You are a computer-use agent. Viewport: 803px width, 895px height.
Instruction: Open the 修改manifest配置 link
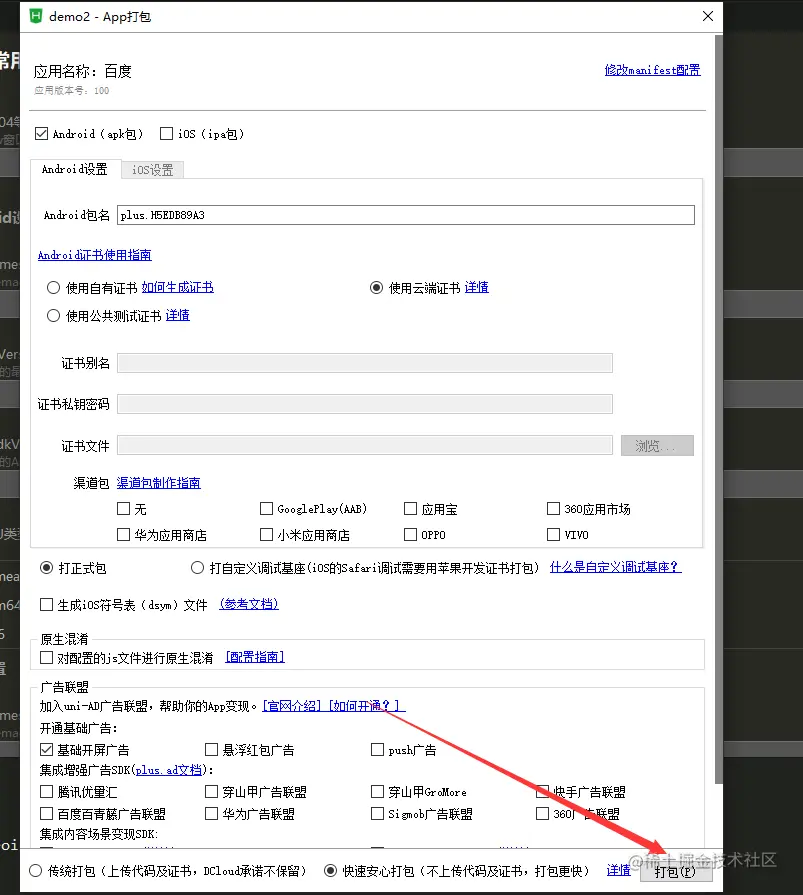tap(652, 69)
